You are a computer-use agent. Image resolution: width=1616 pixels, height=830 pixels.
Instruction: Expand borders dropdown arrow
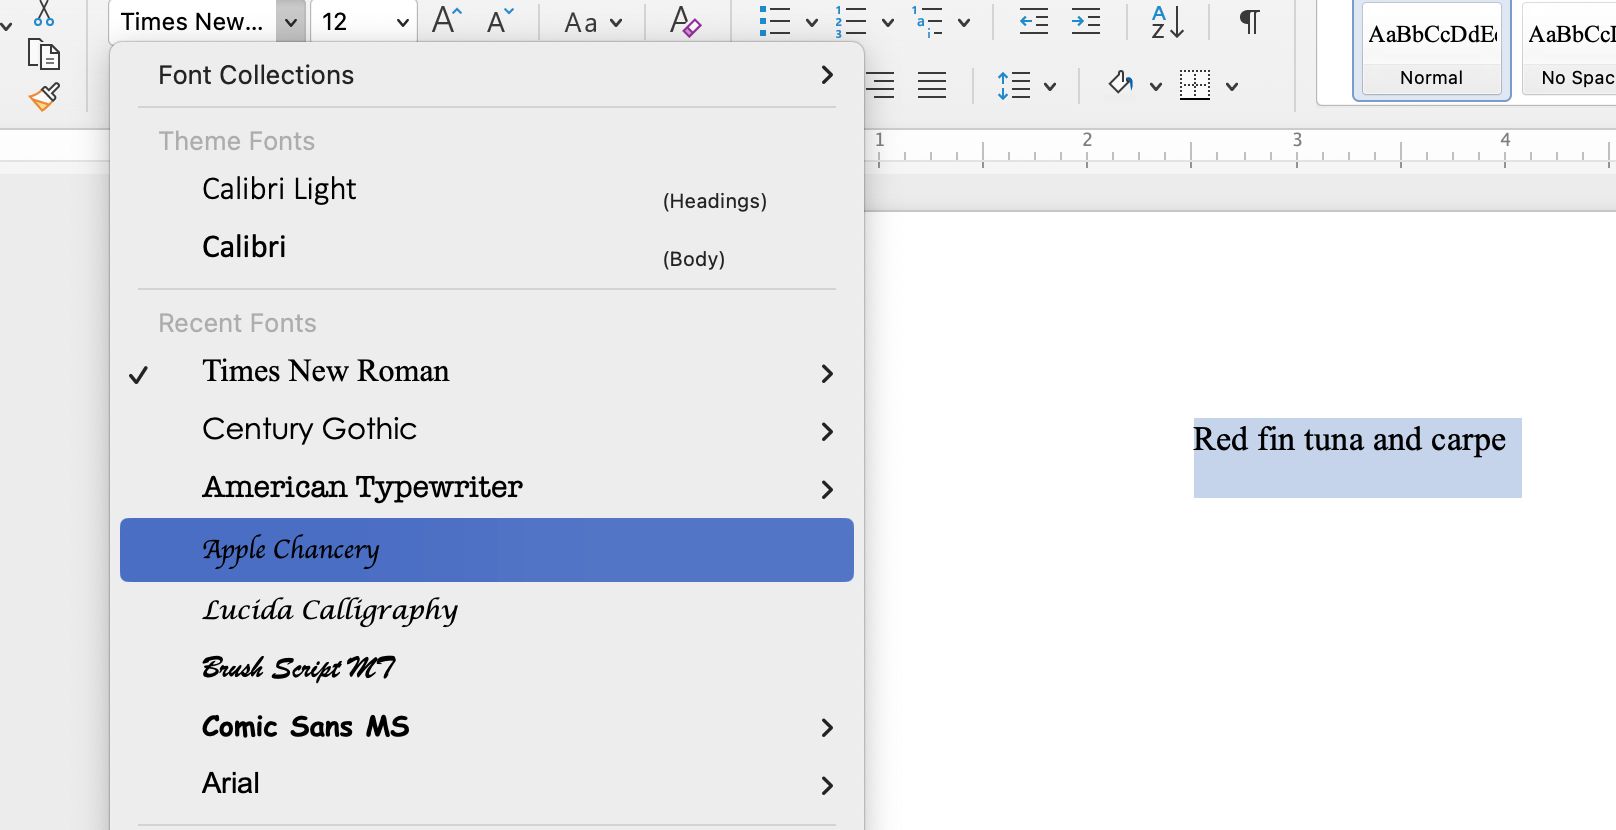(1232, 86)
